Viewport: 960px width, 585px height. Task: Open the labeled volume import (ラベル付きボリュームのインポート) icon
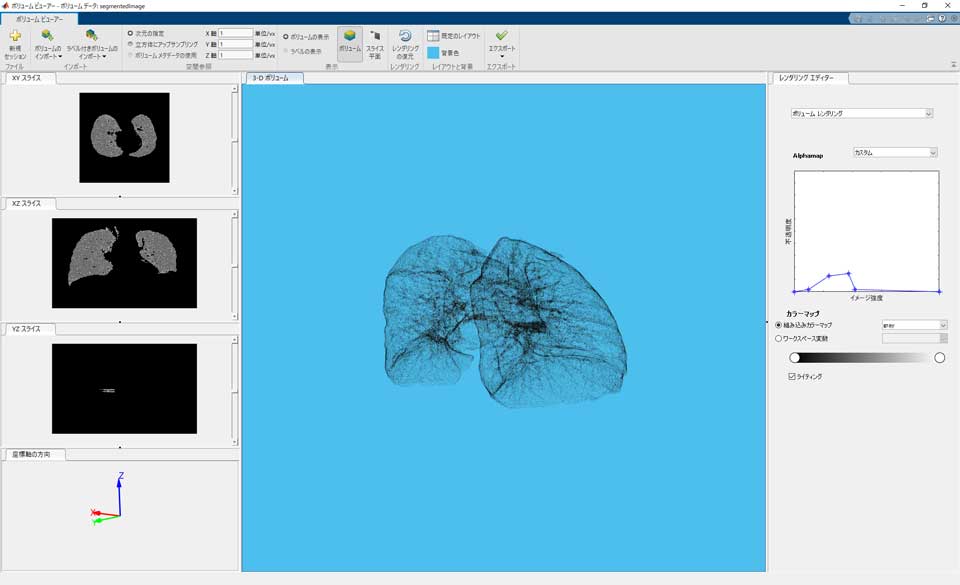[x=91, y=37]
